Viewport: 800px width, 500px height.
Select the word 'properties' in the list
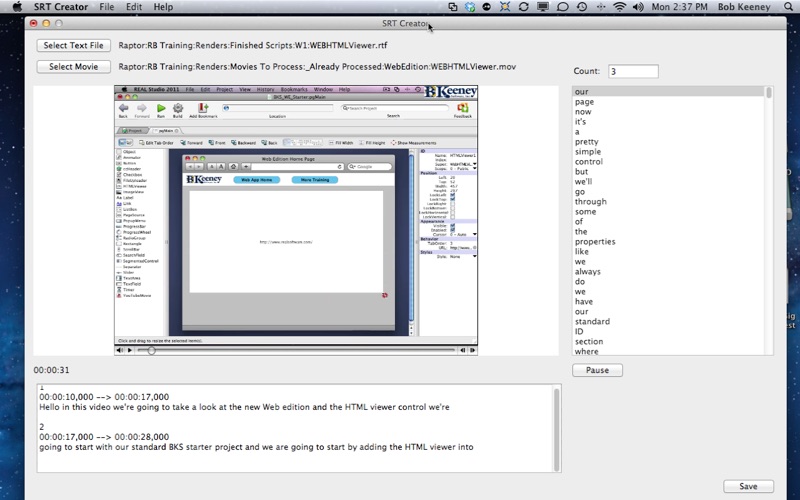[595, 242]
